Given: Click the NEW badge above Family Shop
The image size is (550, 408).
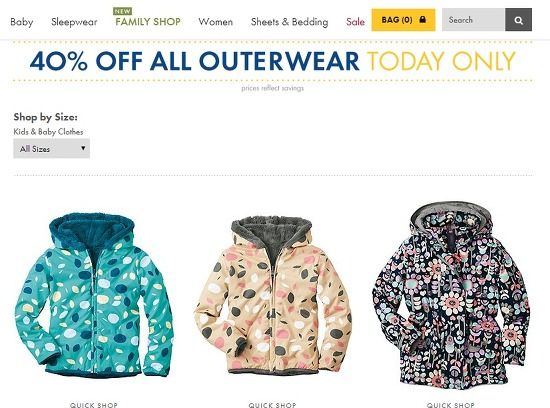Looking at the screenshot, I should tap(123, 11).
